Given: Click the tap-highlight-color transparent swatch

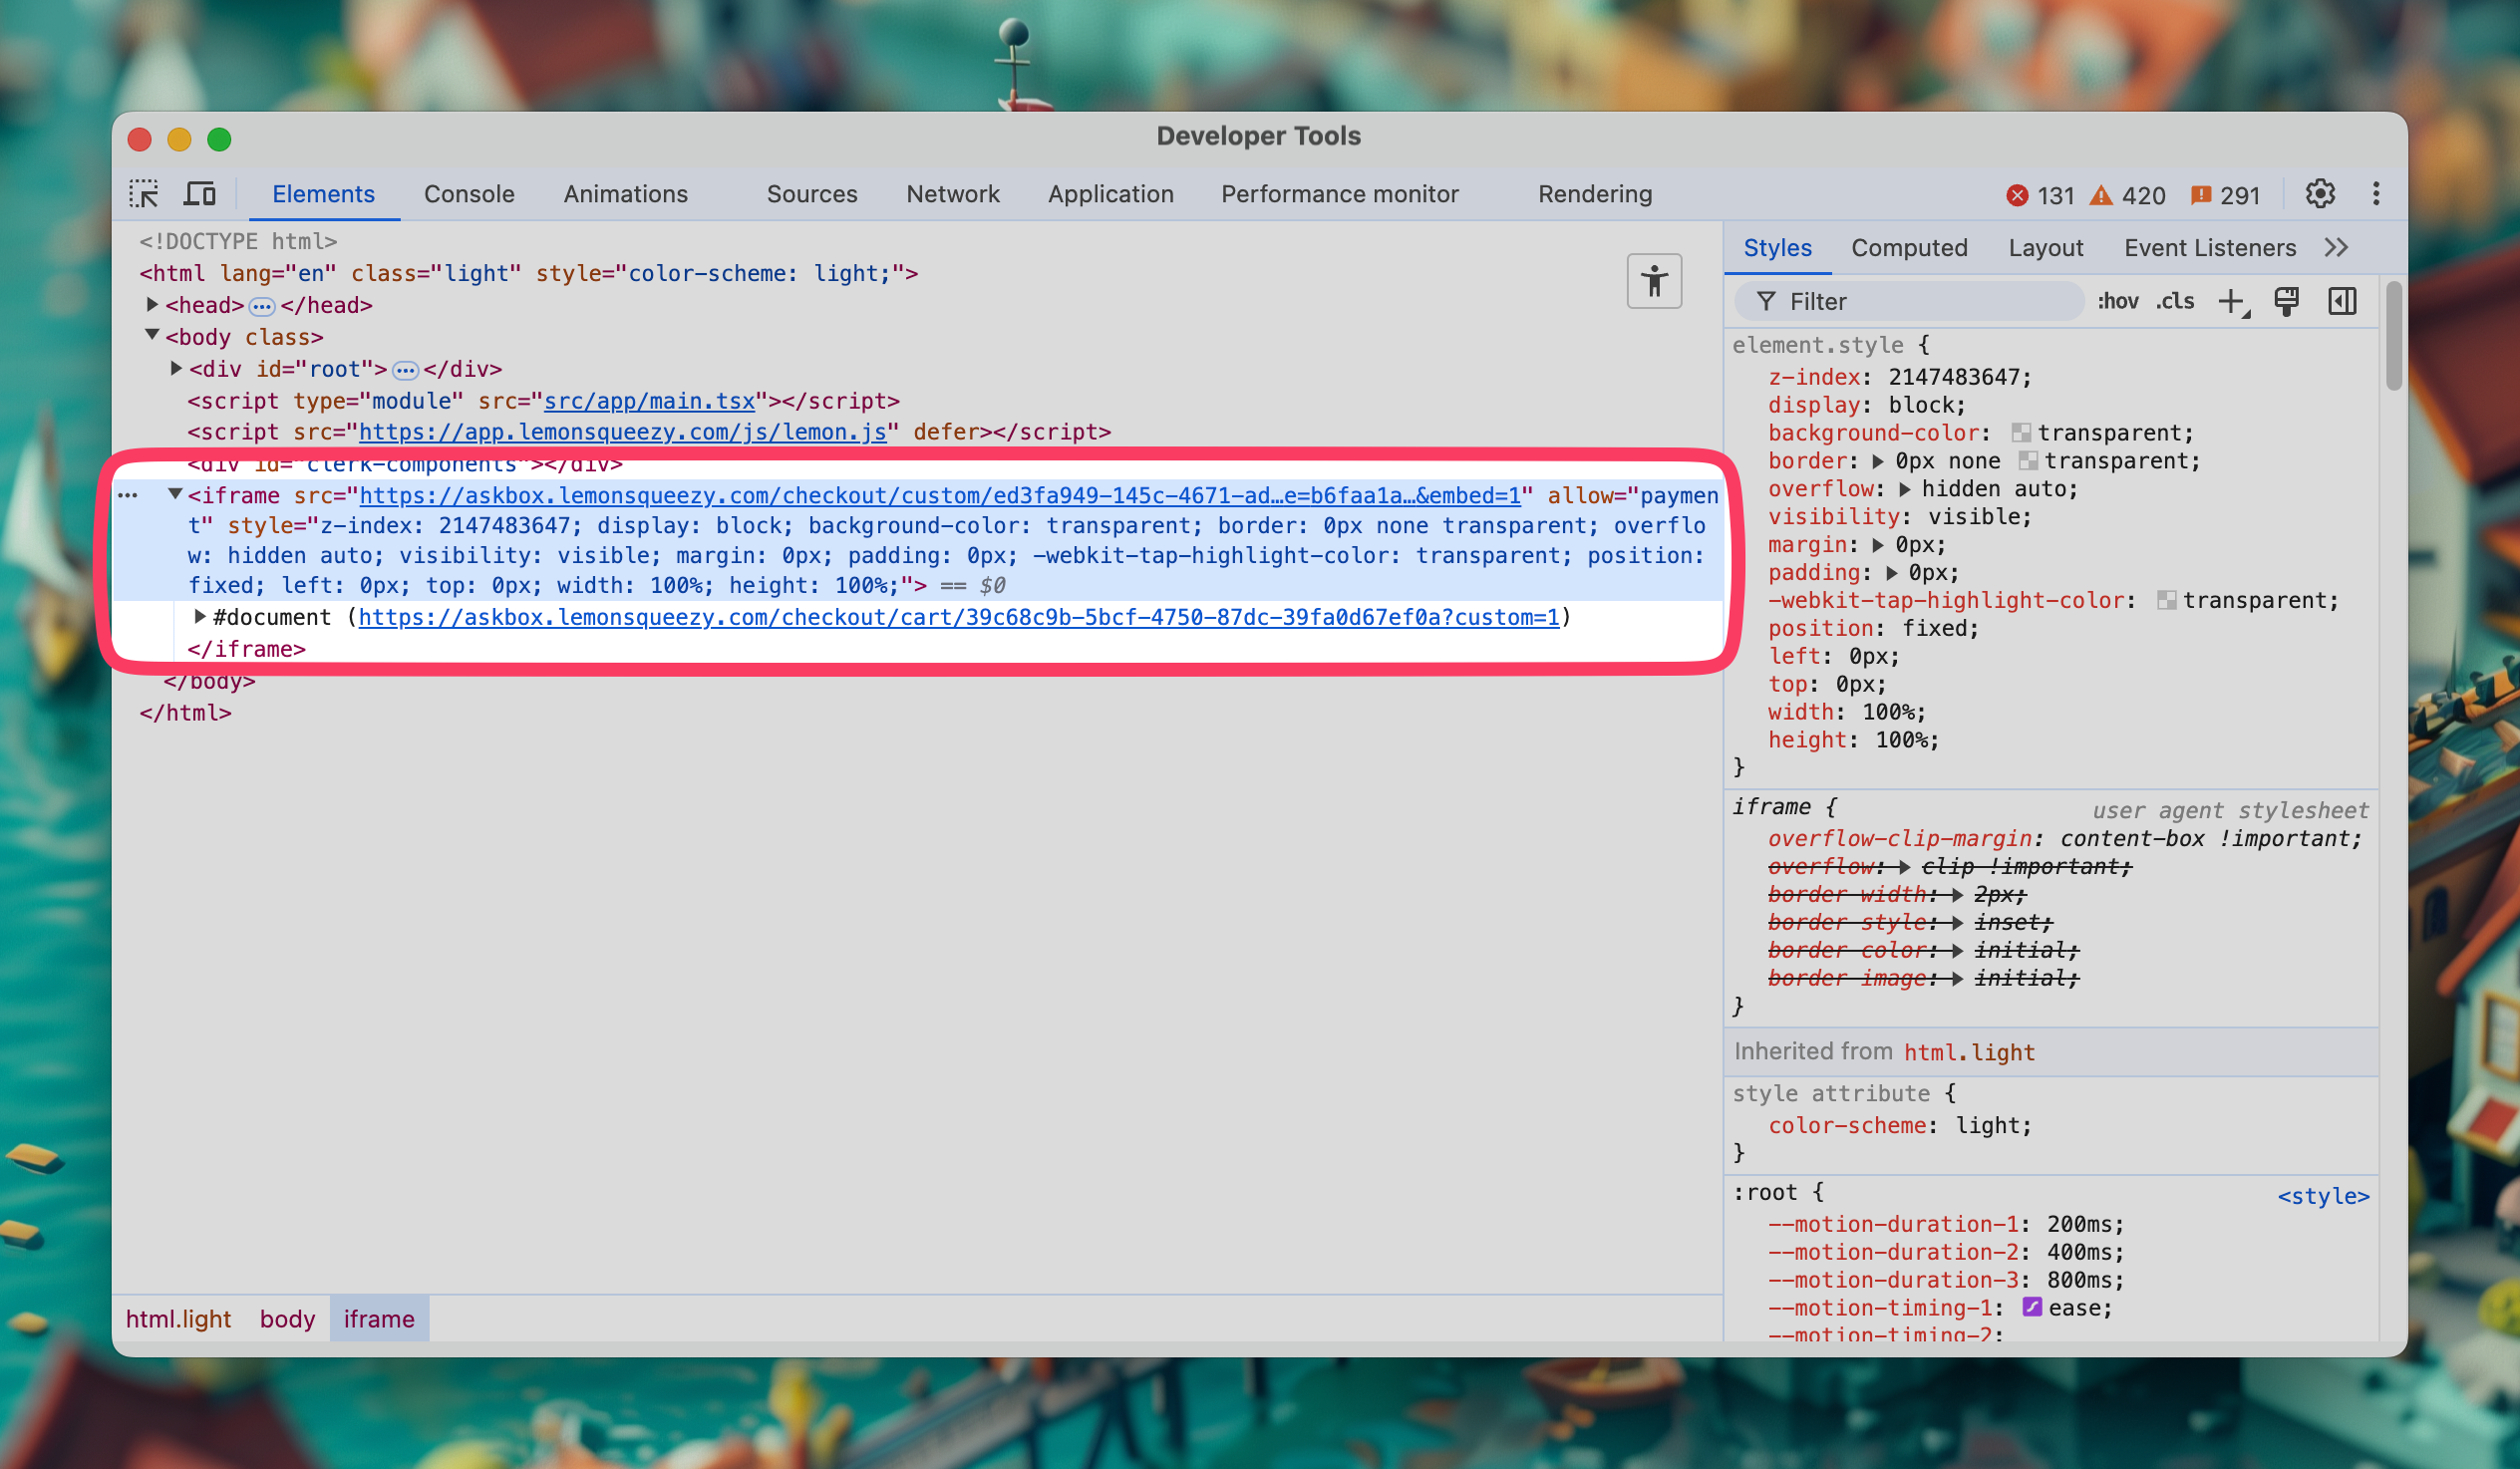Looking at the screenshot, I should (2166, 601).
